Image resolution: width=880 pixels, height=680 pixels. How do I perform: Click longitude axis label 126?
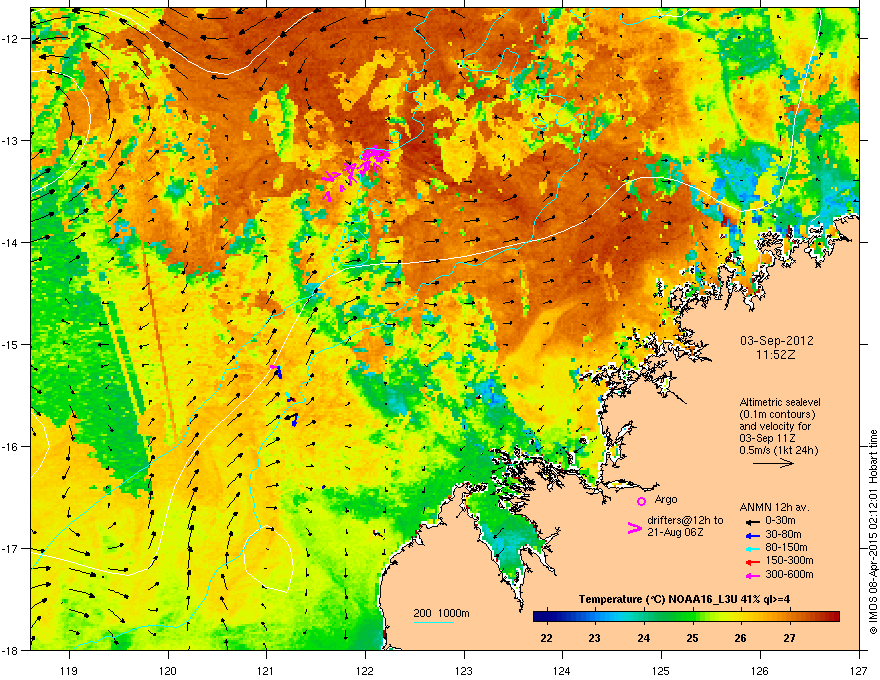(x=760, y=670)
